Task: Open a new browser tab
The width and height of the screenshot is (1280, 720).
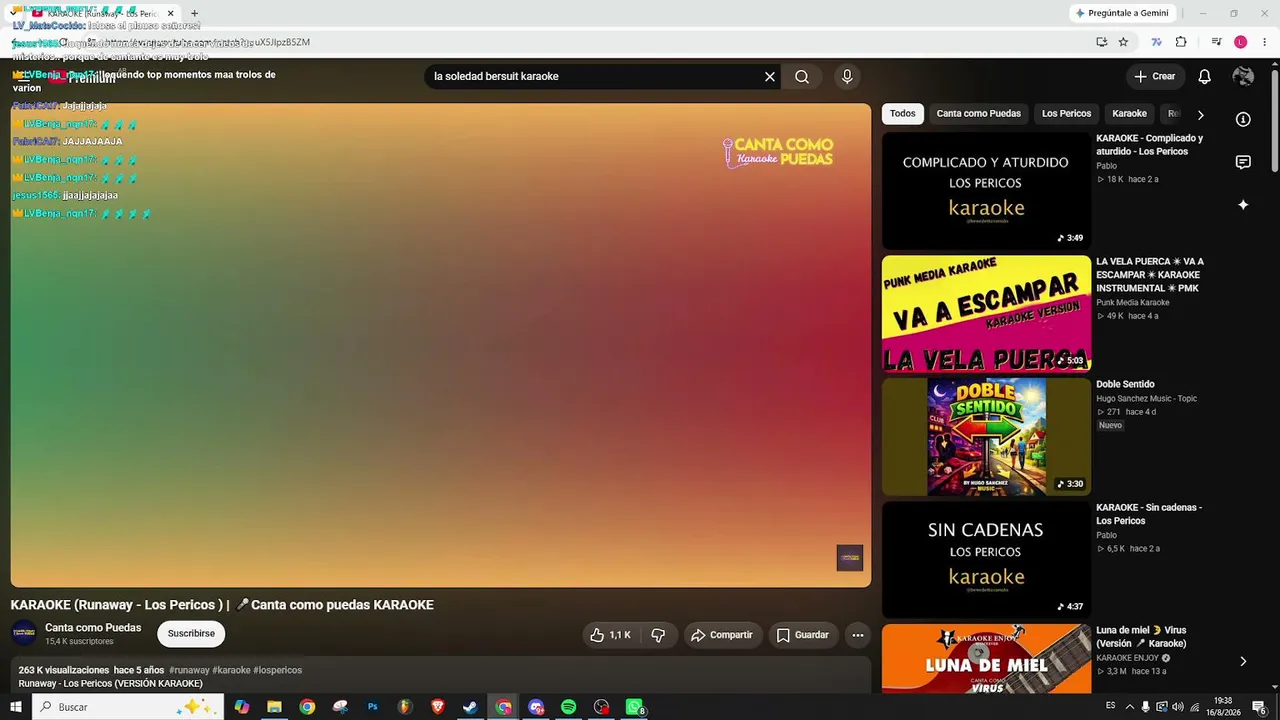Action: pyautogui.click(x=195, y=13)
